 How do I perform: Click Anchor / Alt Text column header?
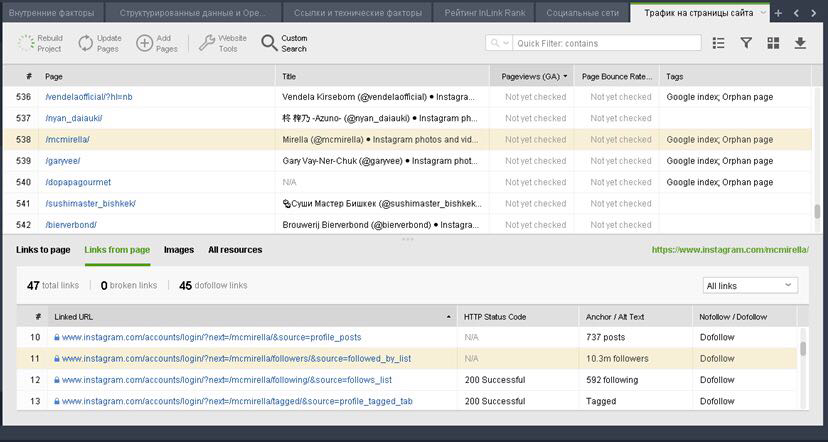[x=635, y=317]
